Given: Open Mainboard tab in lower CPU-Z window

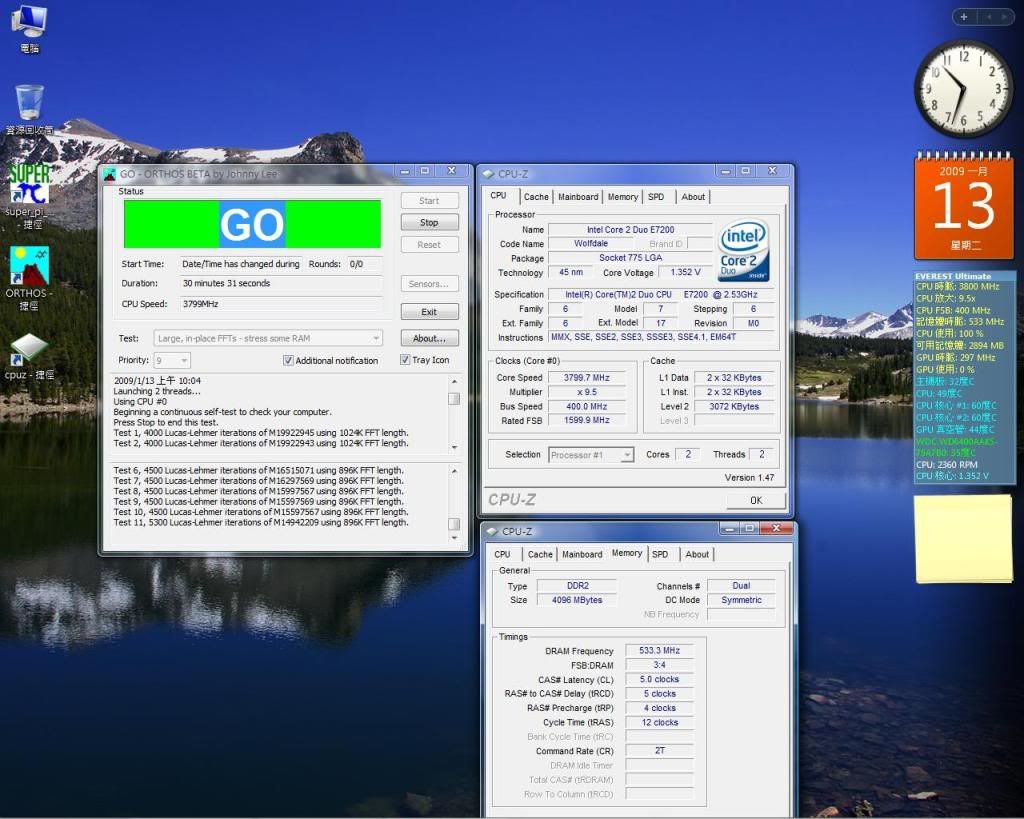Looking at the screenshot, I should click(x=582, y=554).
